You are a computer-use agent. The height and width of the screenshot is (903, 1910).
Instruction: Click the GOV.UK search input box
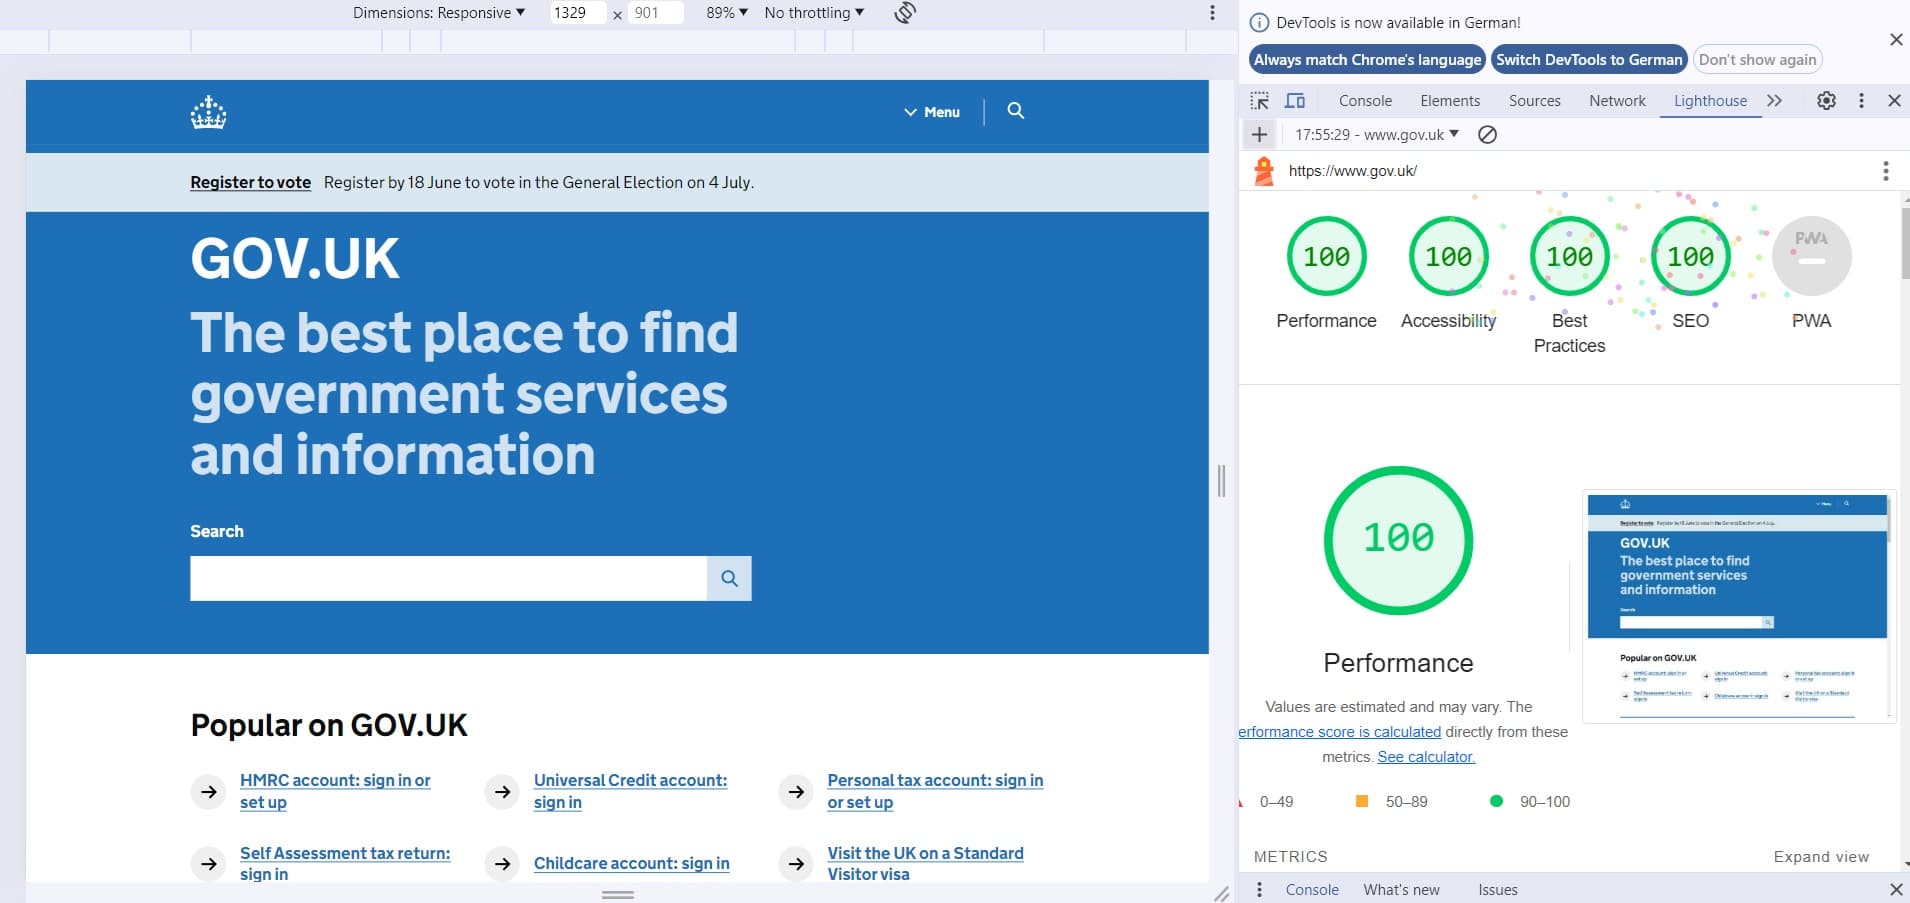(x=448, y=578)
